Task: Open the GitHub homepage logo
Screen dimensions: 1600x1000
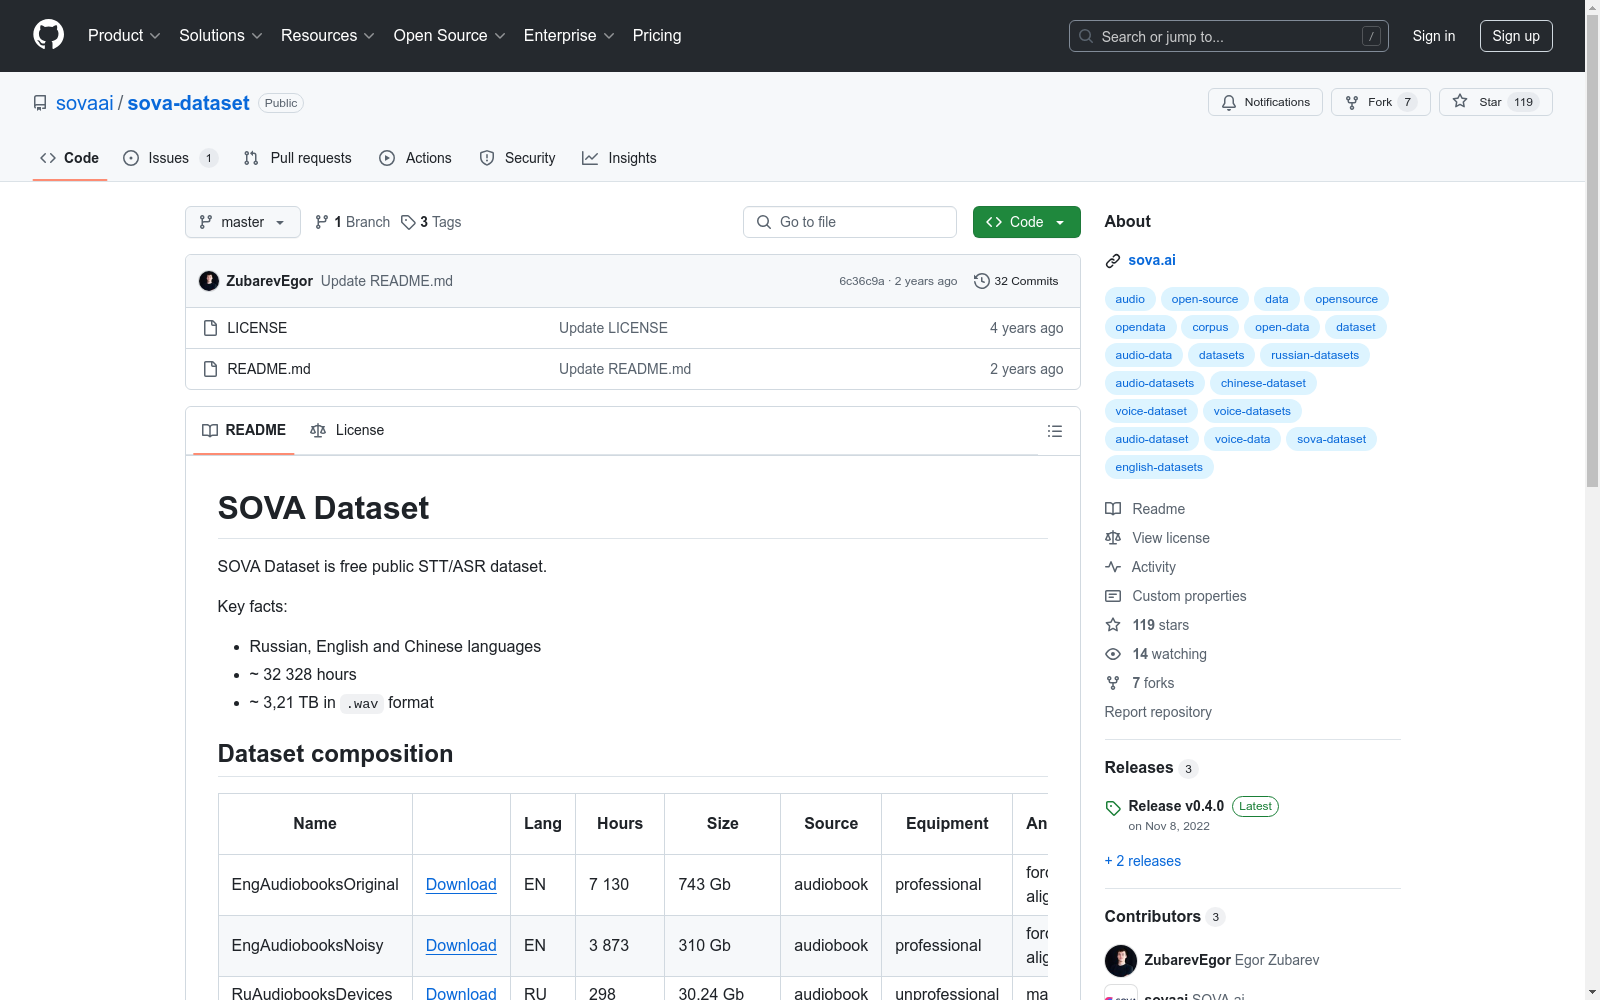Action: point(48,35)
